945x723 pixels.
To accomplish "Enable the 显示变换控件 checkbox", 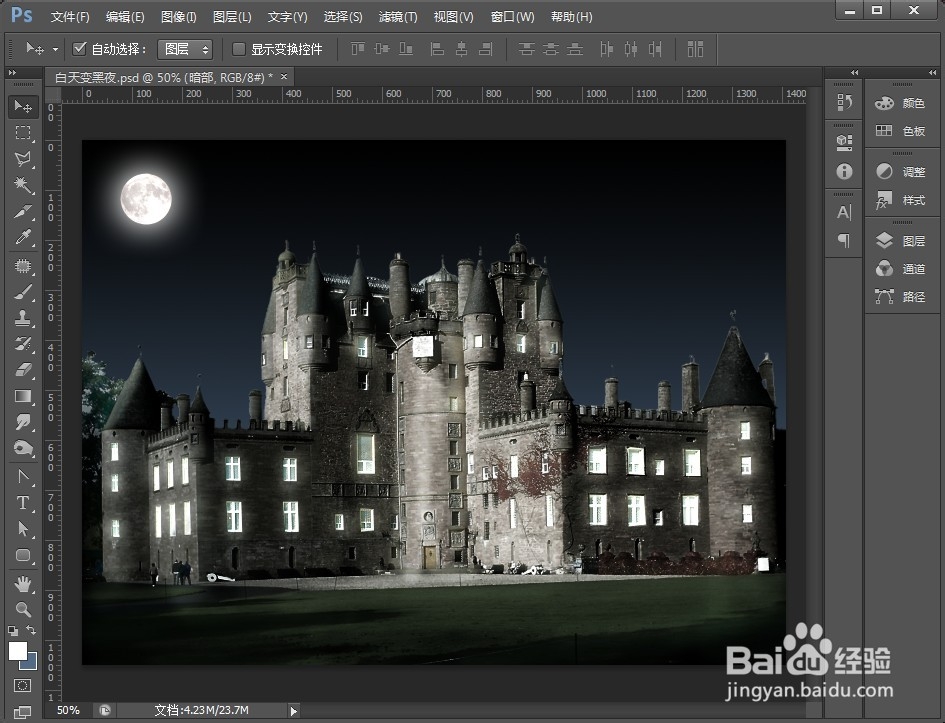I will (x=239, y=49).
